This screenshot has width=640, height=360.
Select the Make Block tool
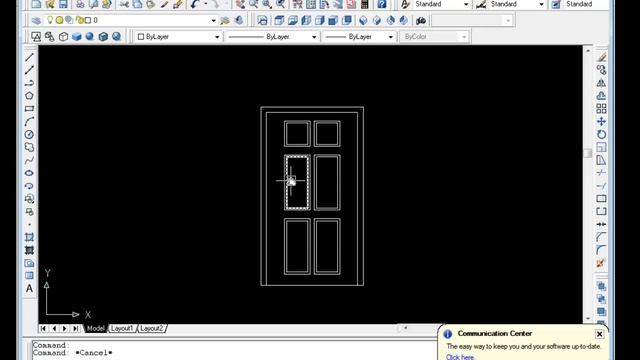[29, 212]
